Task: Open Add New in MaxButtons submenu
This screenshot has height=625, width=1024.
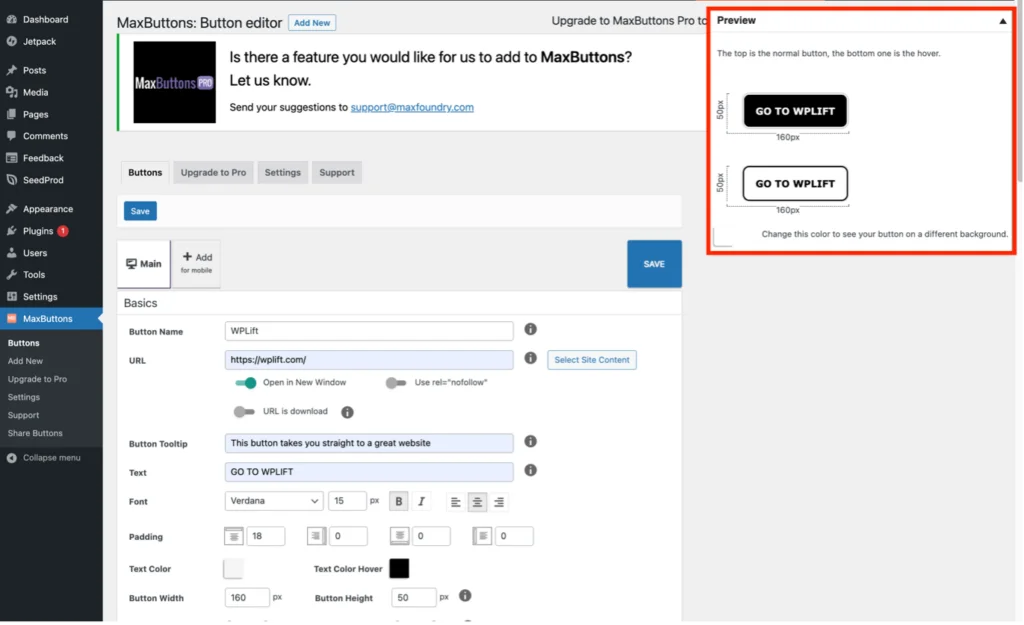Action: point(25,361)
